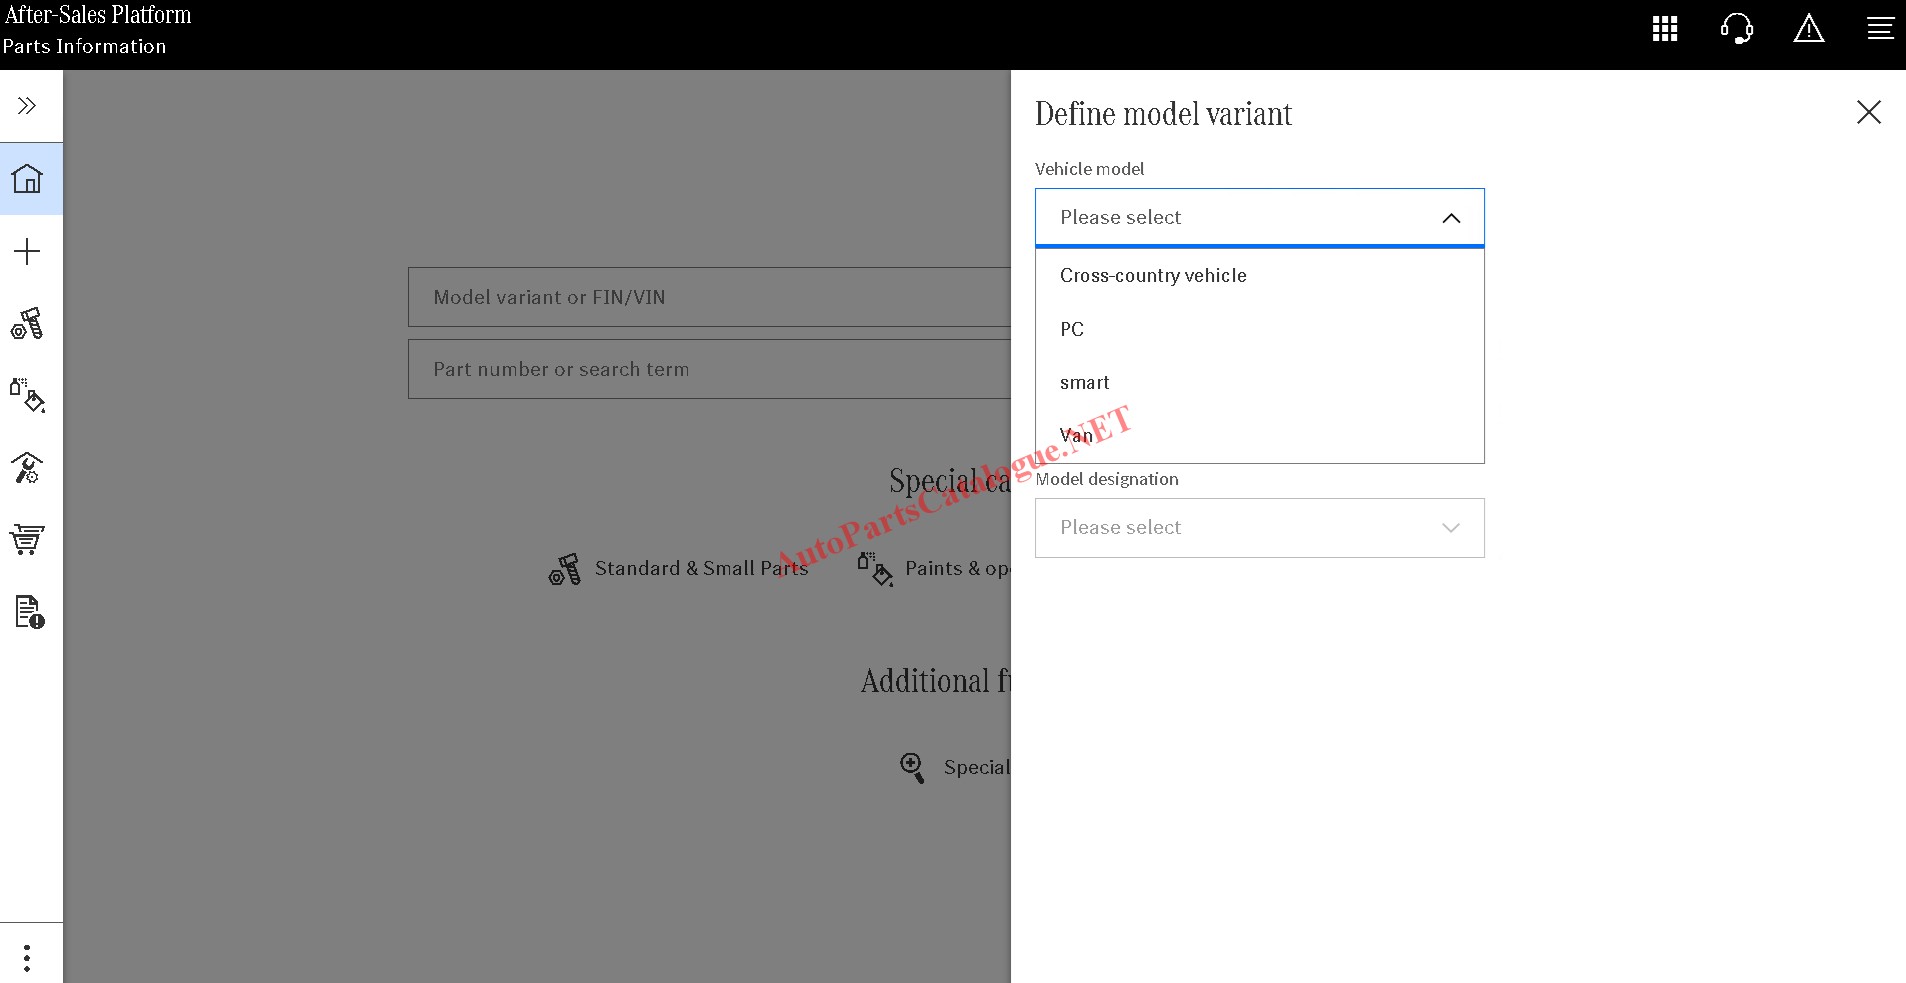The width and height of the screenshot is (1906, 983).
Task: Select smart from vehicle model options
Action: pos(1085,383)
